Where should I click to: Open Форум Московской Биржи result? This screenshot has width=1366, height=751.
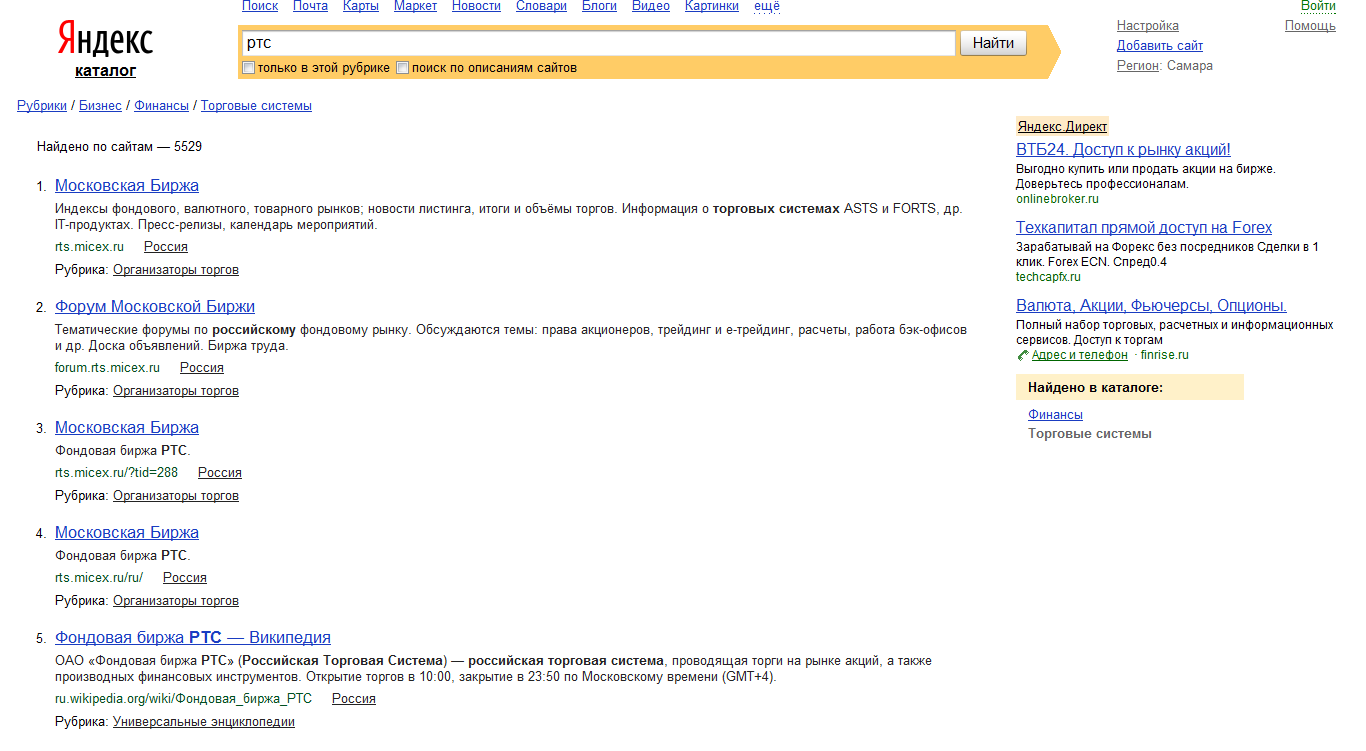155,307
